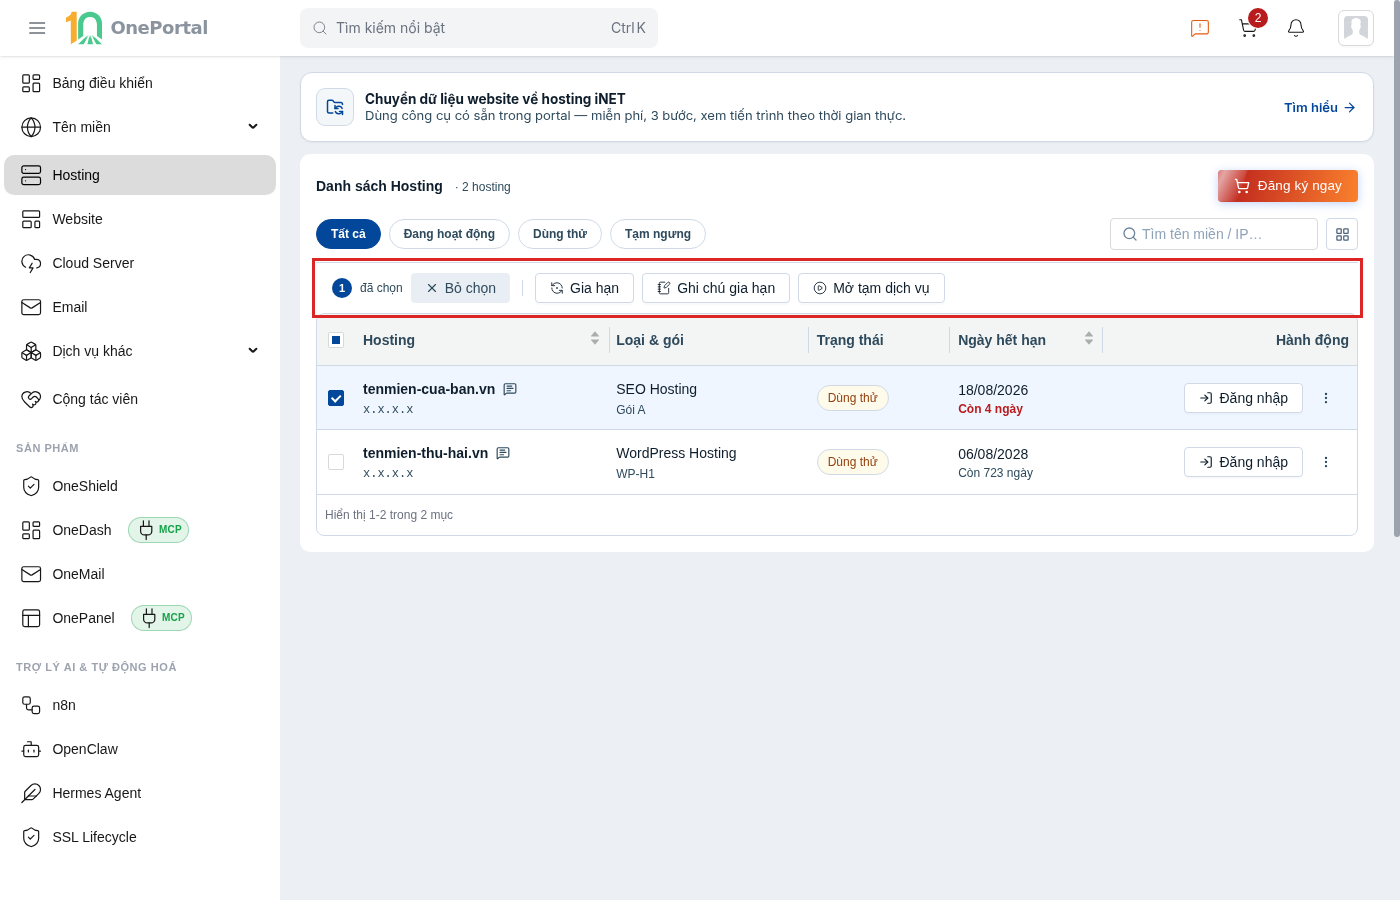
Task: Click the WordPress Hosting cell
Action: click(x=676, y=453)
